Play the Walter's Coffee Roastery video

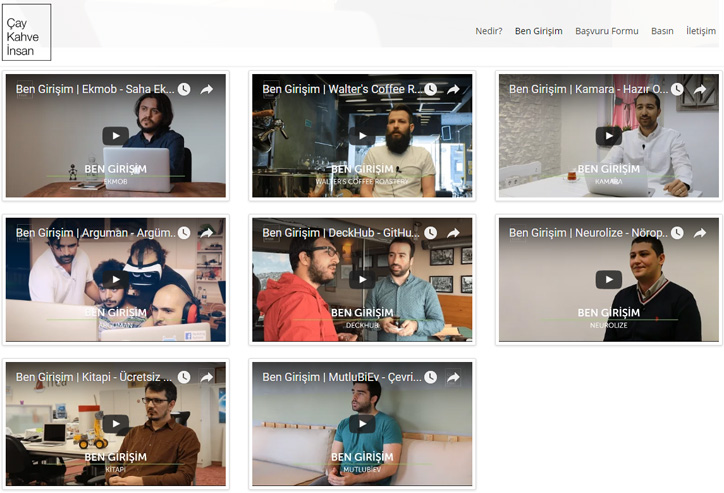(x=362, y=136)
